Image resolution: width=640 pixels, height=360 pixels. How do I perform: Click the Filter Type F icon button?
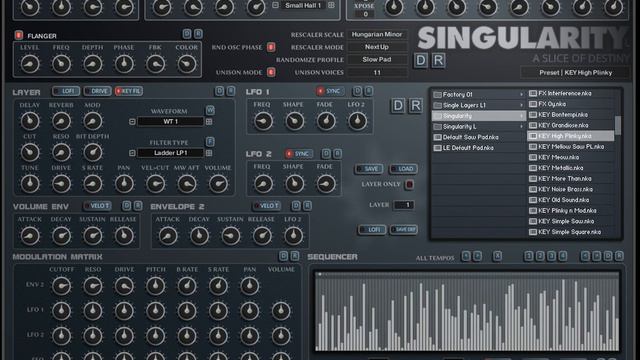tap(210, 141)
